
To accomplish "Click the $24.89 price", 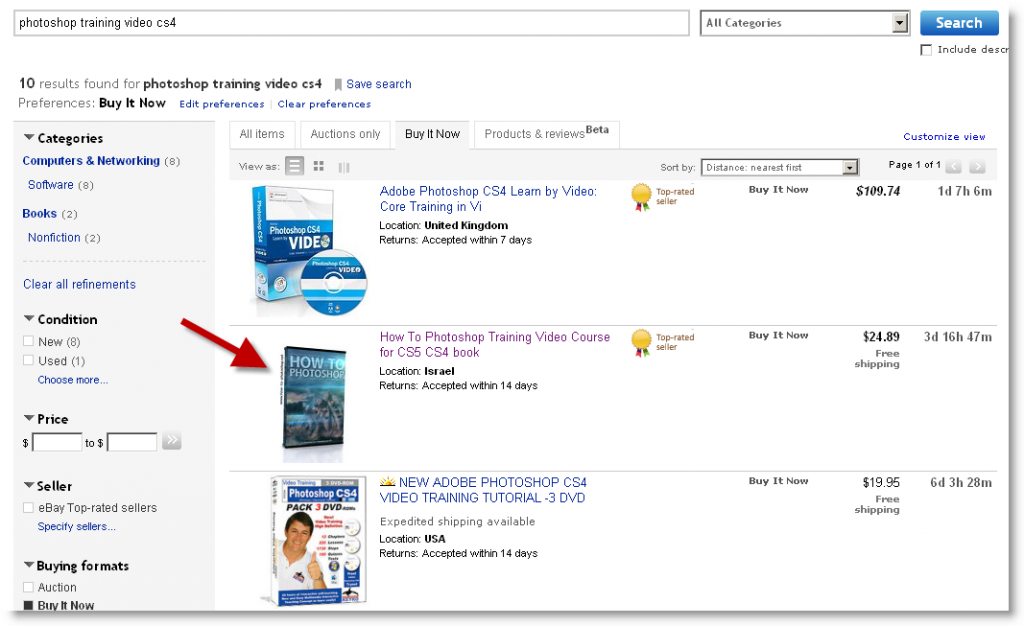I will coord(881,337).
